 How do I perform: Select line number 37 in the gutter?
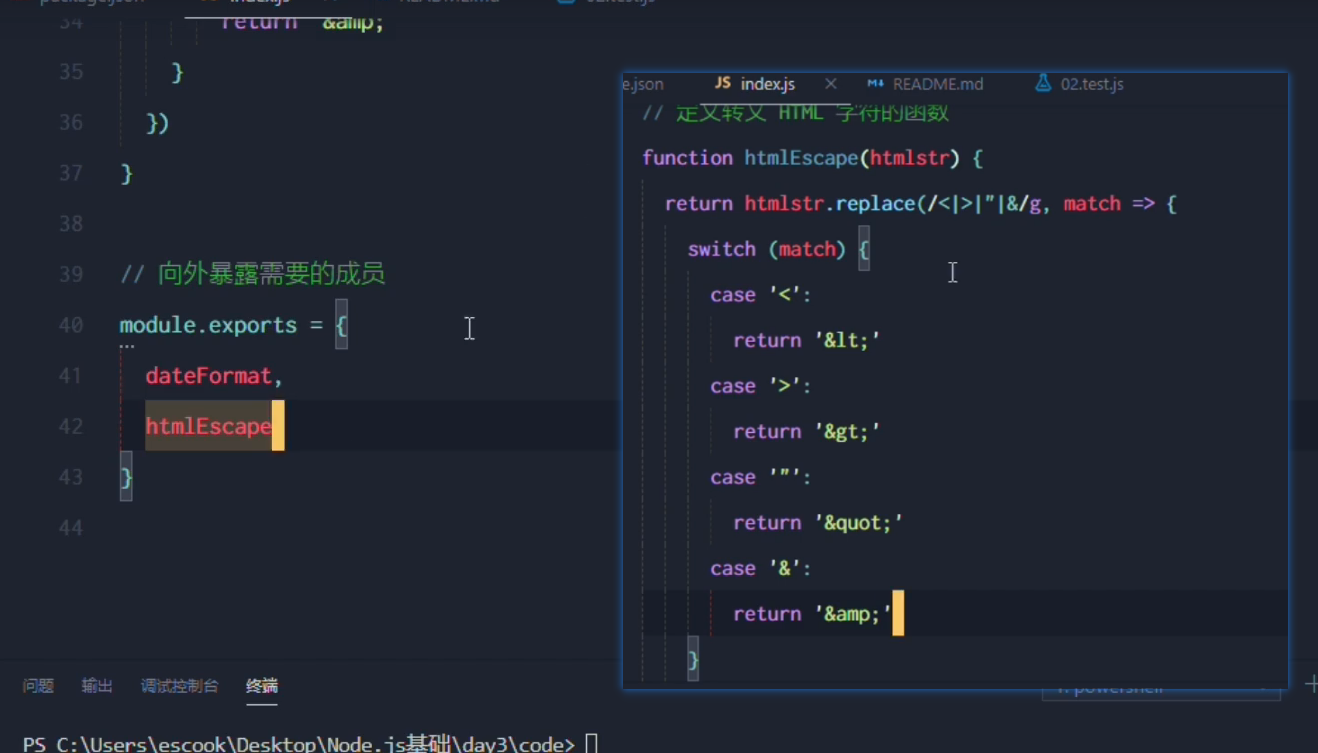click(71, 173)
